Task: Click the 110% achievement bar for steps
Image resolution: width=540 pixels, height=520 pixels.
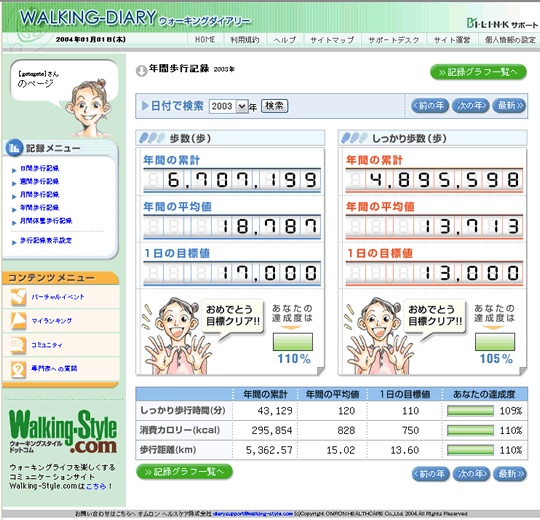Action: coord(293,342)
